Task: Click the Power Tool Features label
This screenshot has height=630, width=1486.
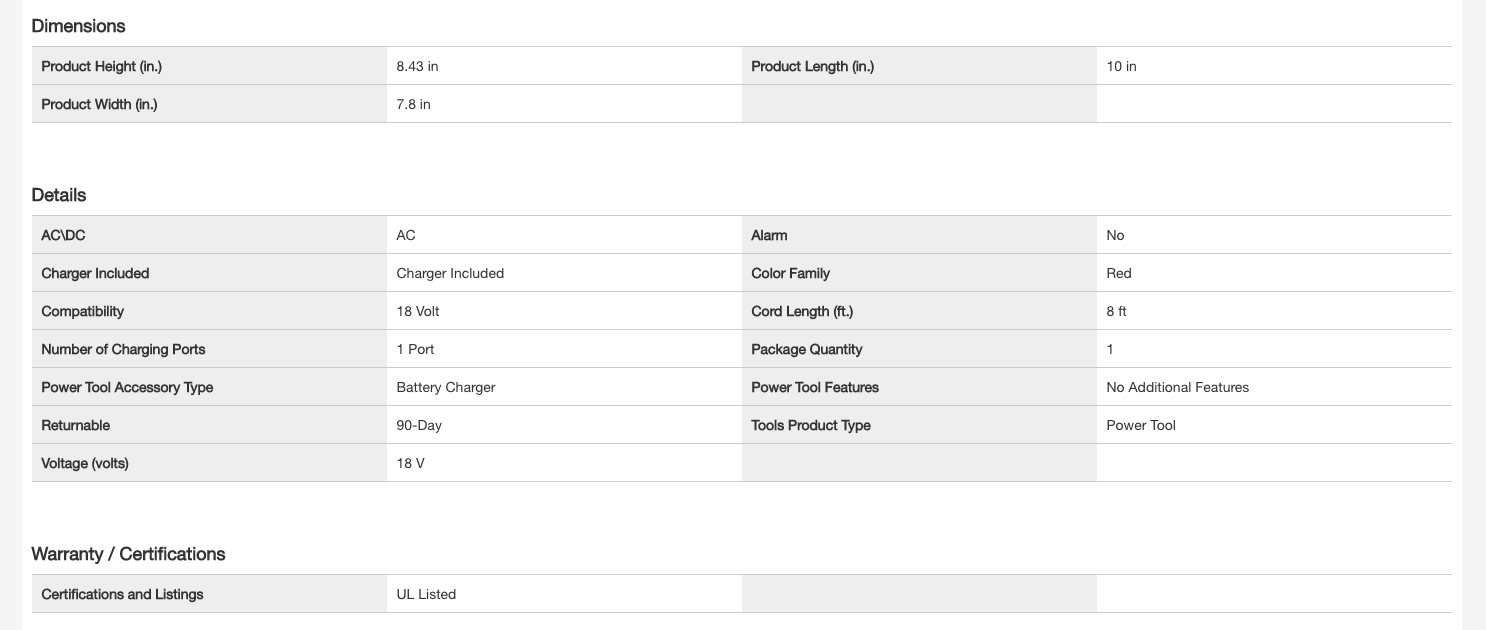Action: pyautogui.click(x=815, y=388)
